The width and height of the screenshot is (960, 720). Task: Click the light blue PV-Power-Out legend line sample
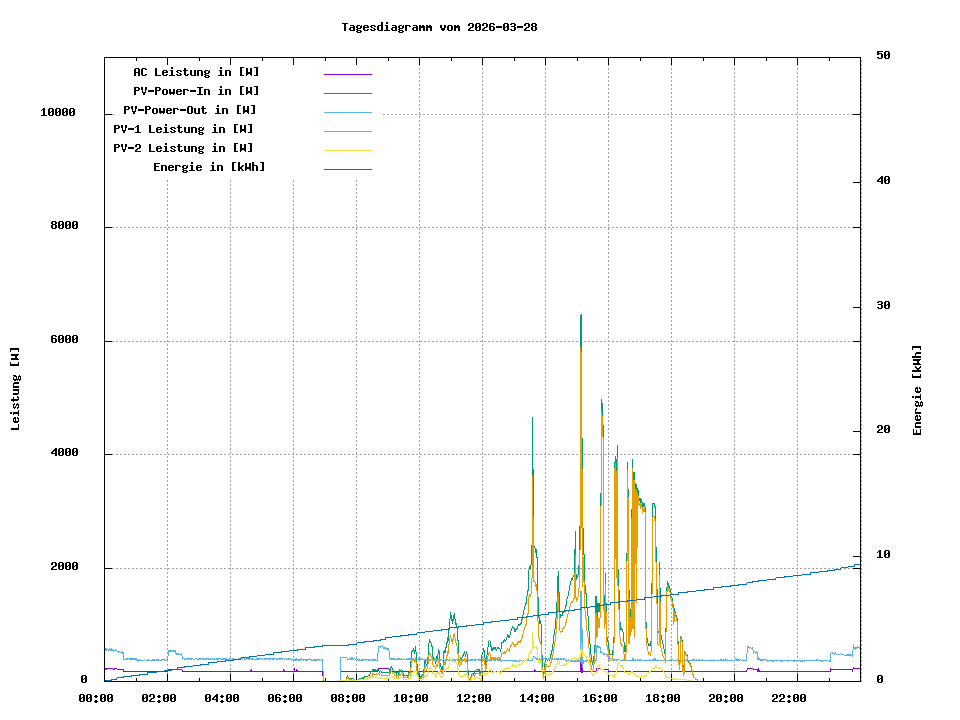point(347,112)
